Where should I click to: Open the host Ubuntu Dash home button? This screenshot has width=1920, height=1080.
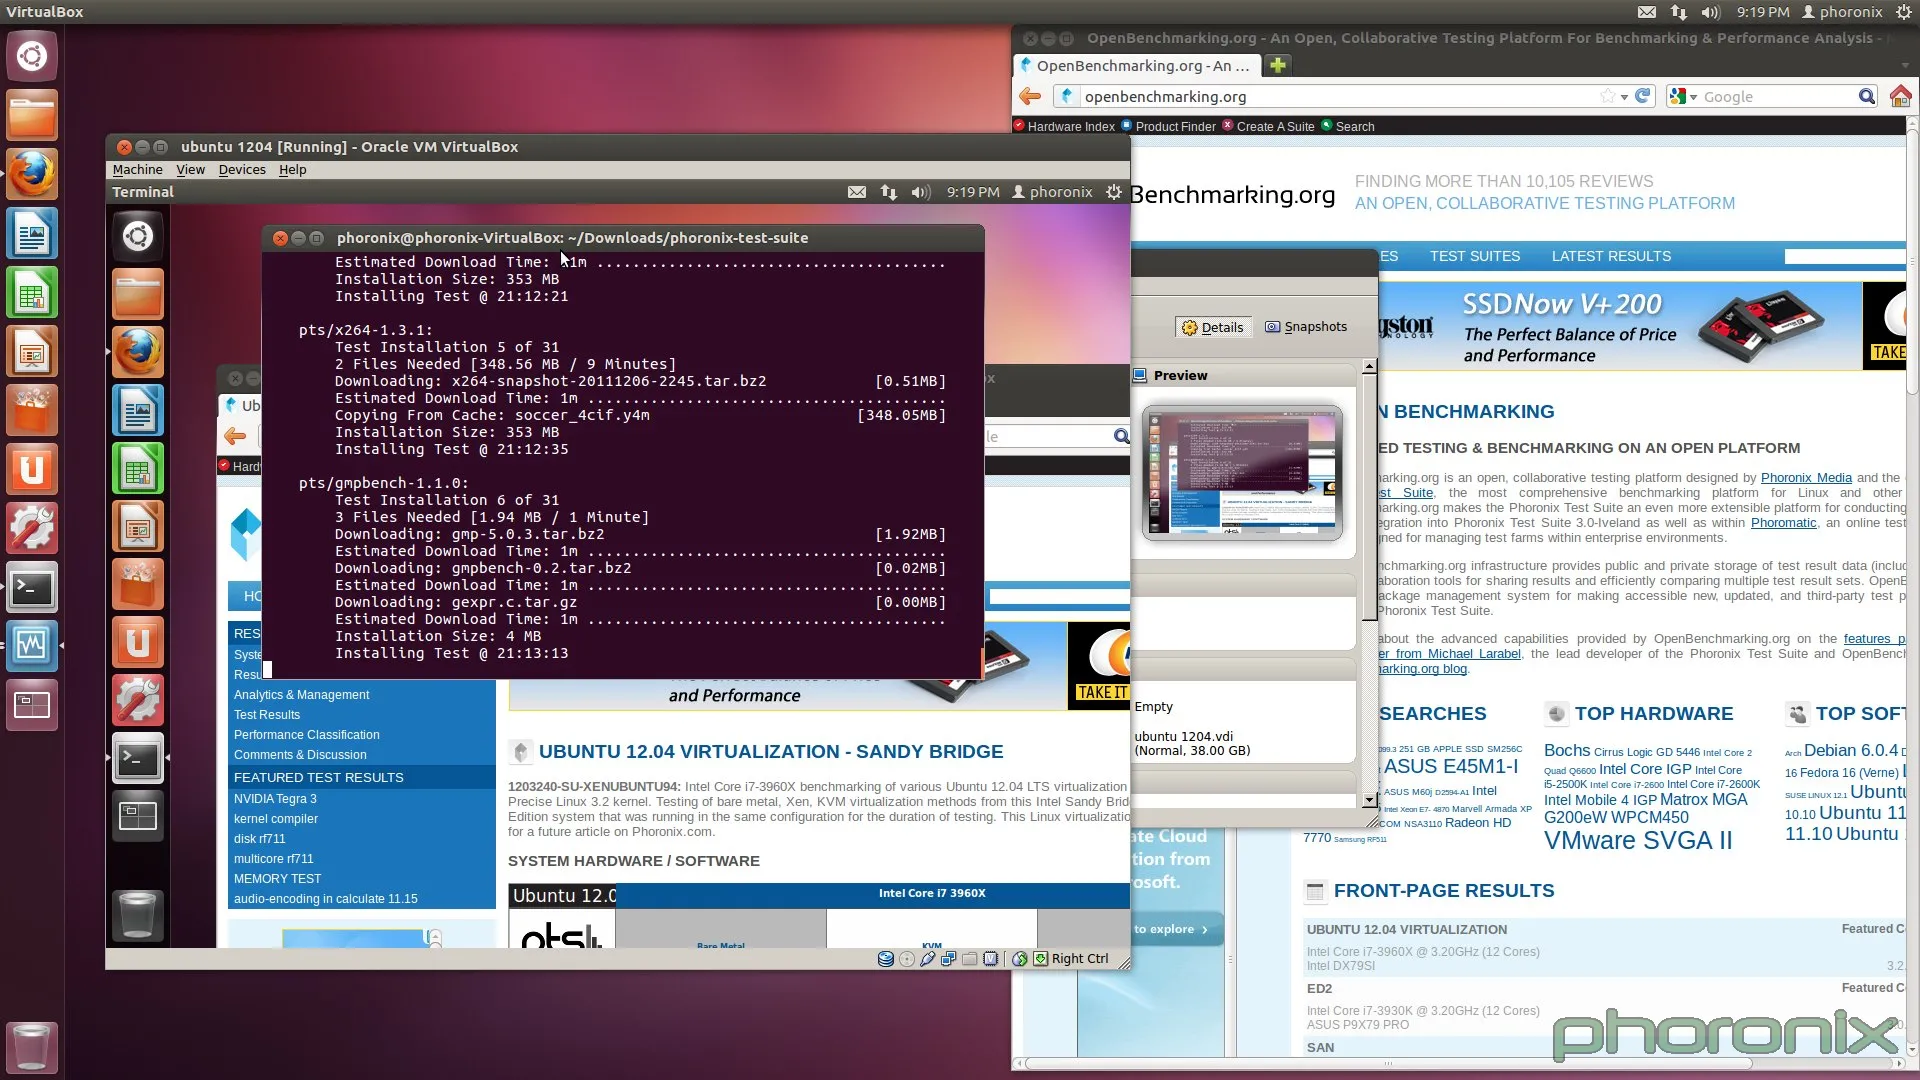pyautogui.click(x=32, y=56)
